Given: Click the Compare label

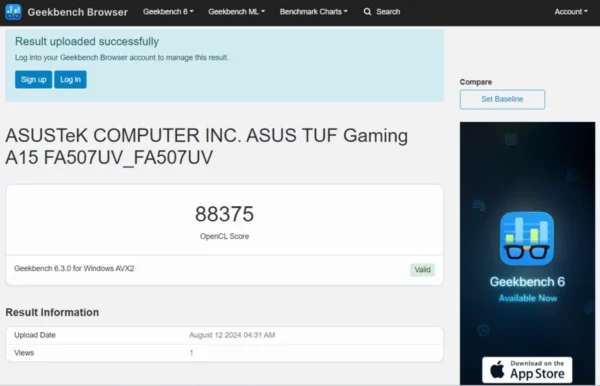Looking at the screenshot, I should [476, 82].
